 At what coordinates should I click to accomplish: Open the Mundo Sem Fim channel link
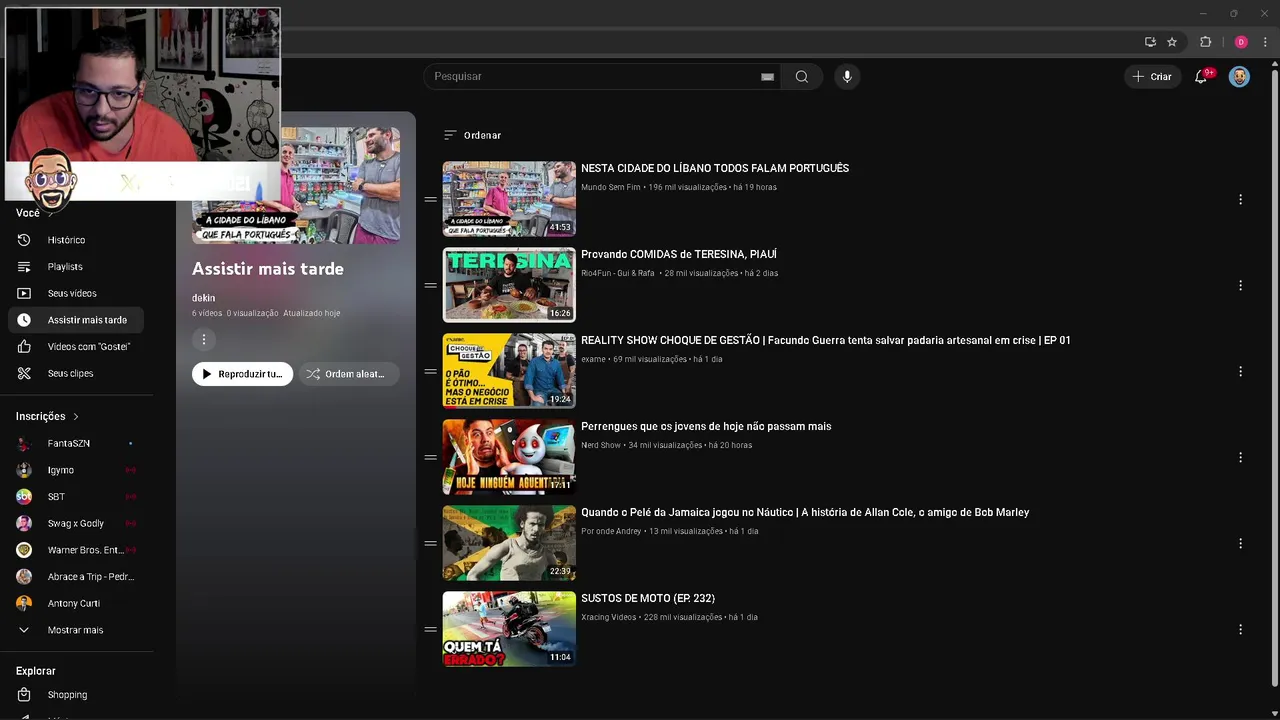click(610, 187)
